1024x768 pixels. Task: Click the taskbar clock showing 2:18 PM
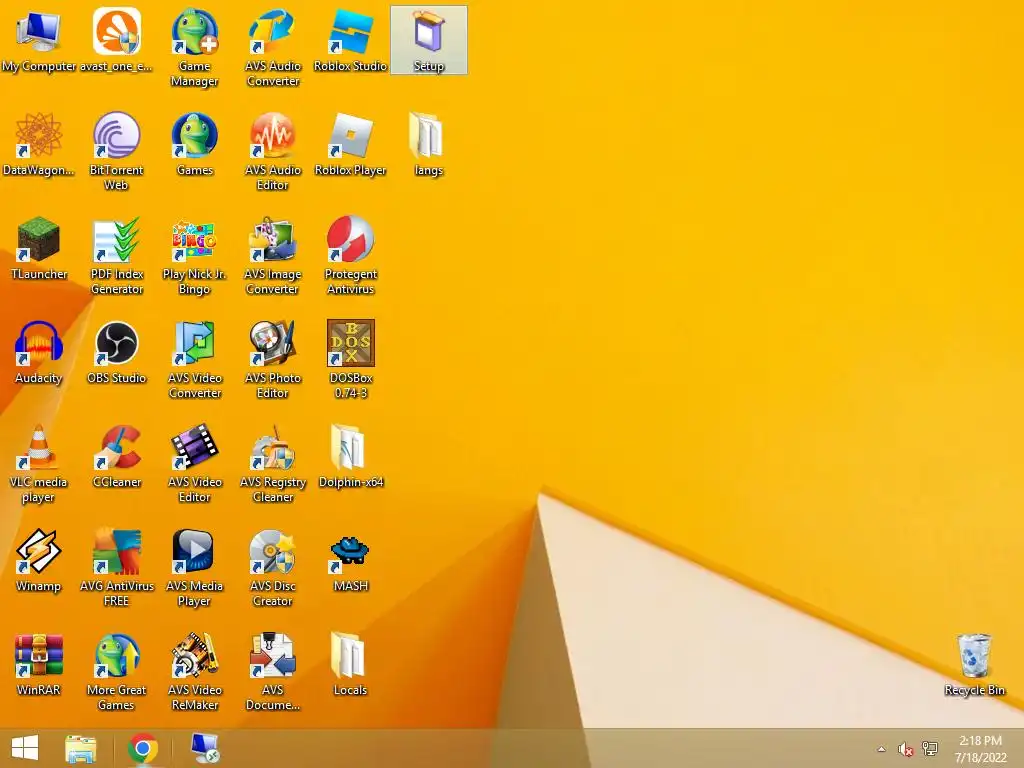click(x=980, y=748)
